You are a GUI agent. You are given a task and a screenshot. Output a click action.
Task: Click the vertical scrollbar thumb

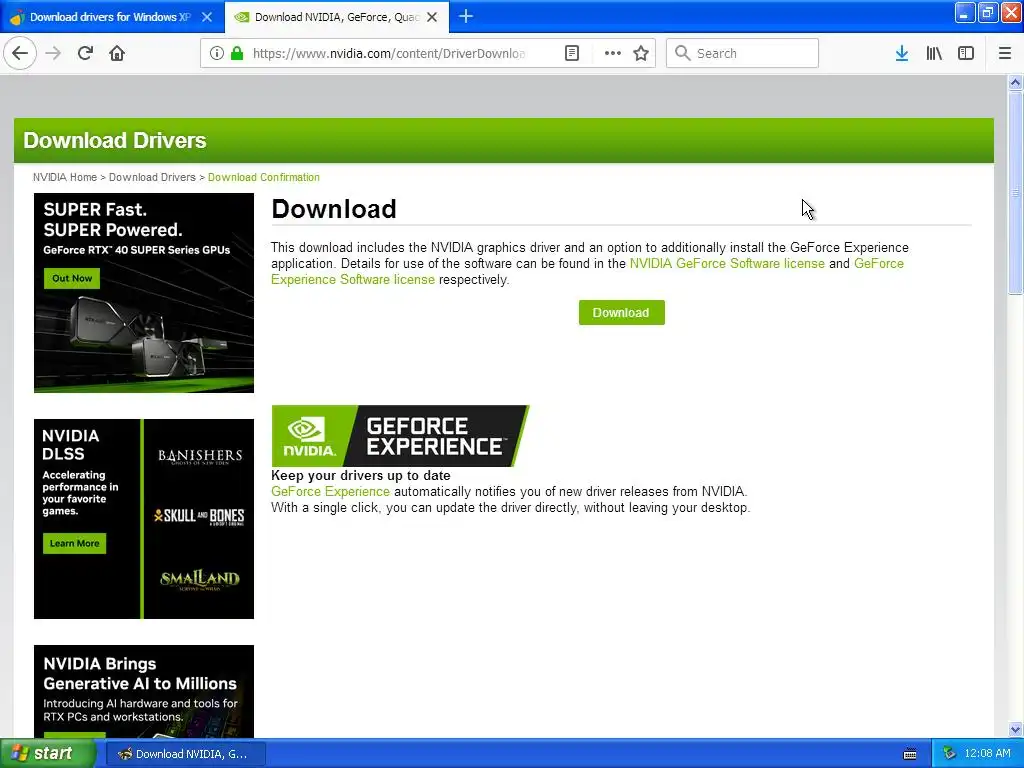(x=1015, y=193)
